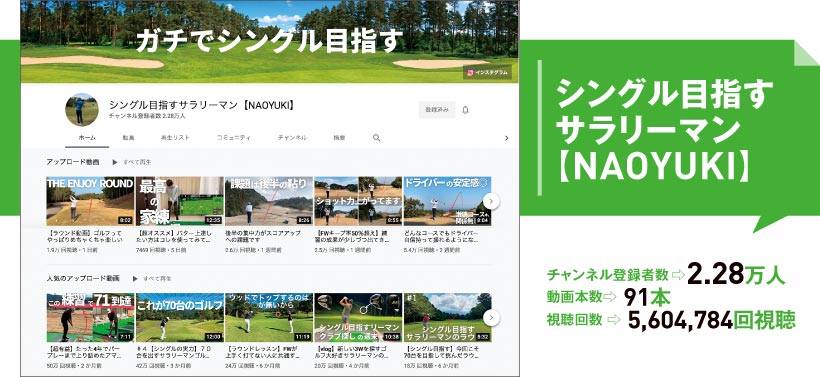The height and width of the screenshot is (377, 820).
Task: Show next popular videos with carousel arrow
Action: (491, 317)
